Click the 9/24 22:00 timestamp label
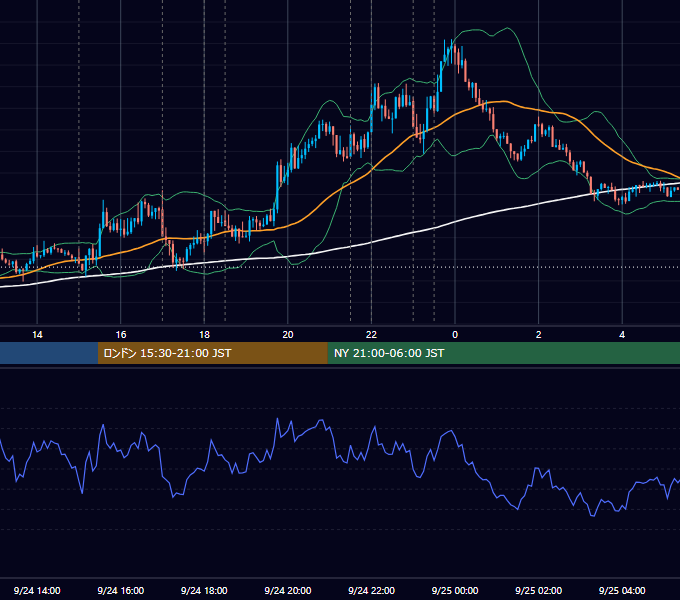Viewport: 680px width, 600px height. tap(371, 590)
